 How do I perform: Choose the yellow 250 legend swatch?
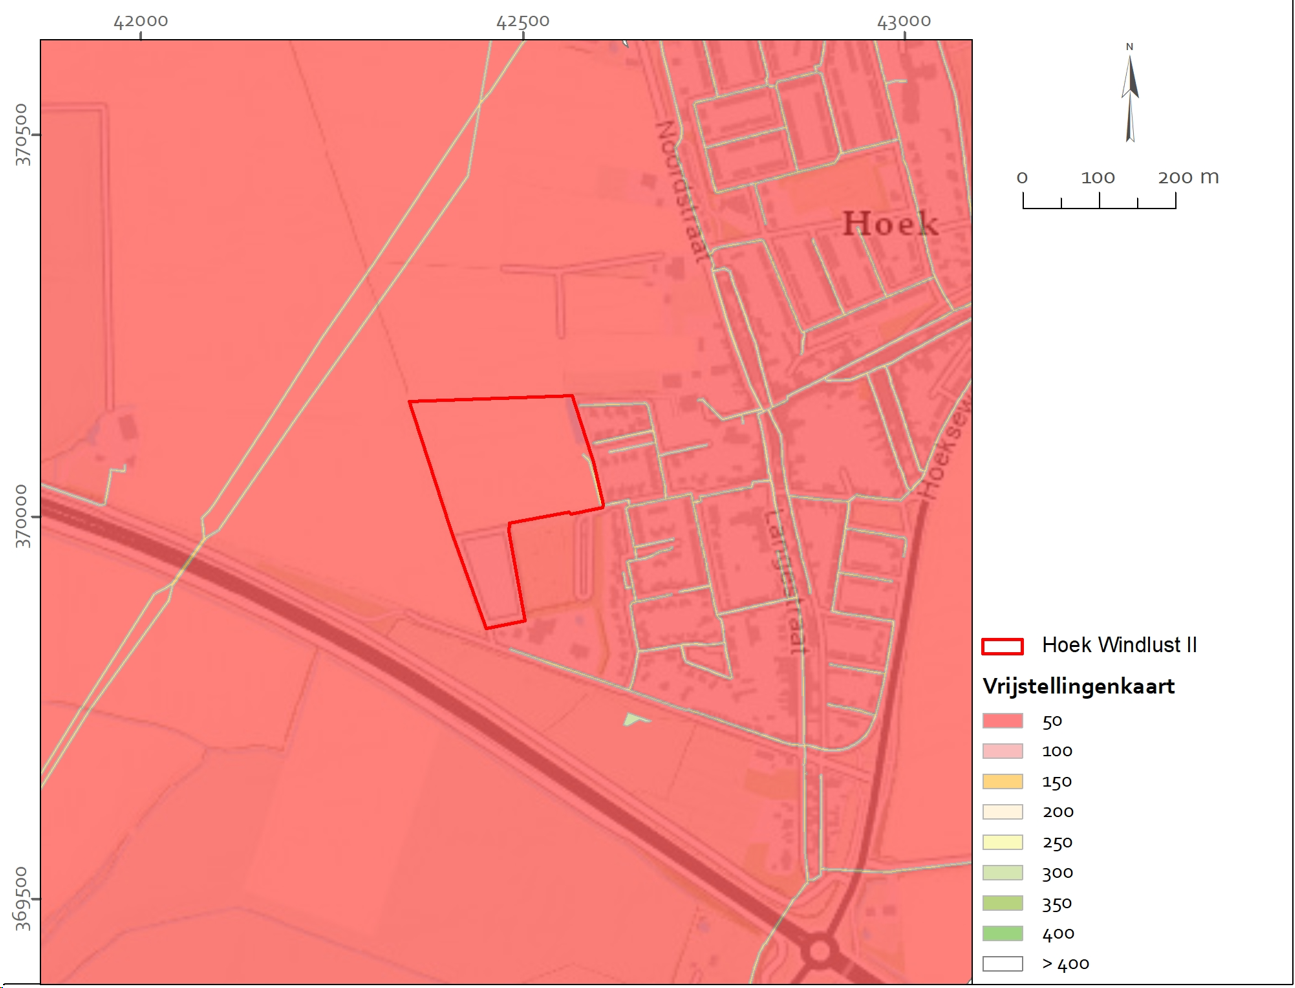(1002, 842)
